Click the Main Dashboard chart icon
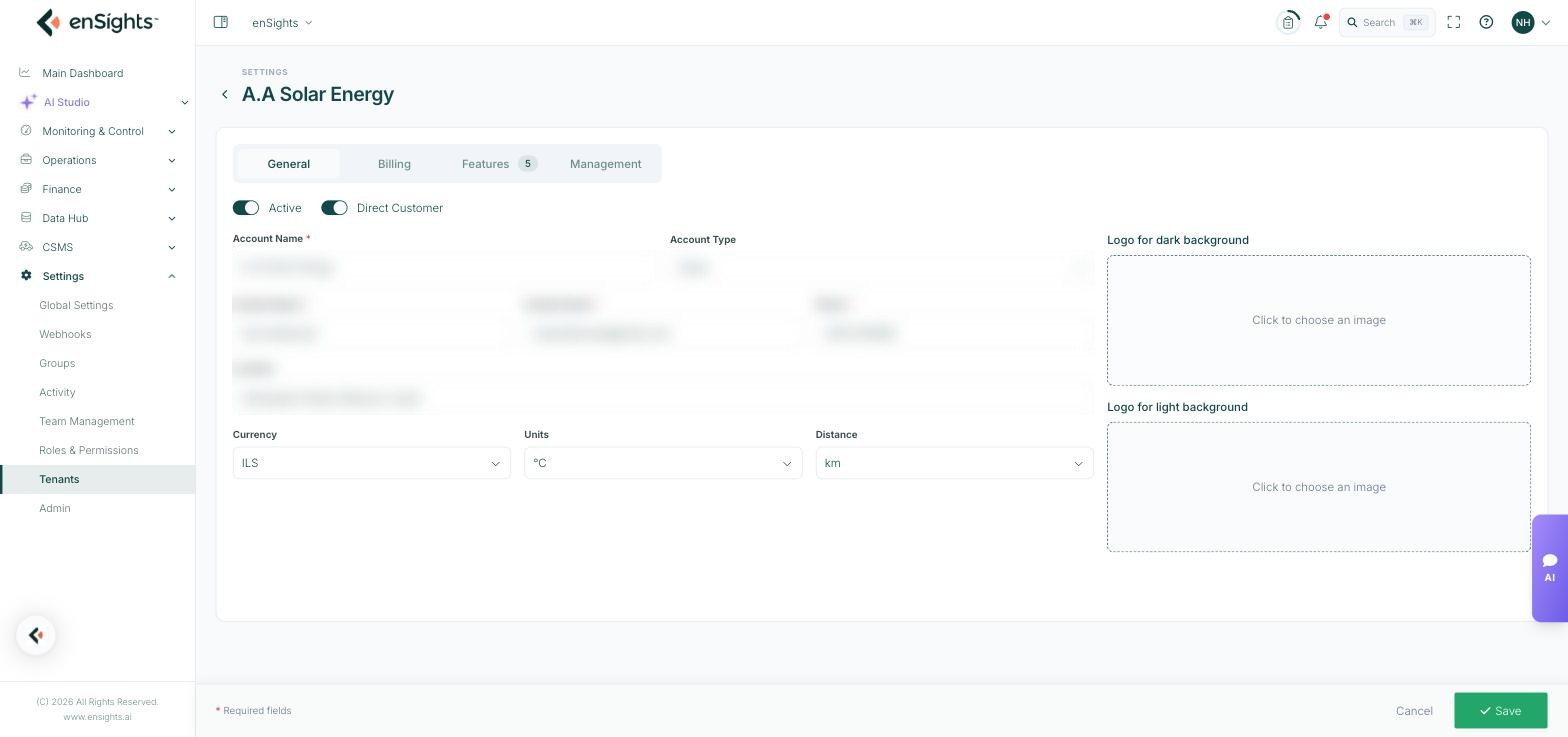Viewport: 1568px width, 737px height. (x=25, y=73)
